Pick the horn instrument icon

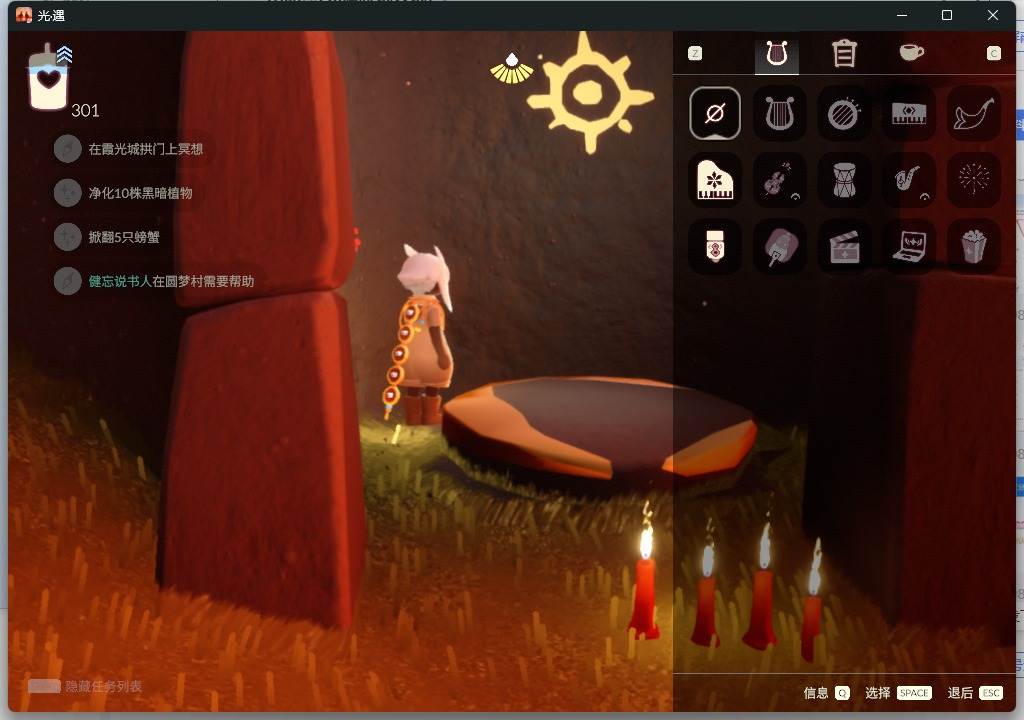pyautogui.click(x=973, y=114)
